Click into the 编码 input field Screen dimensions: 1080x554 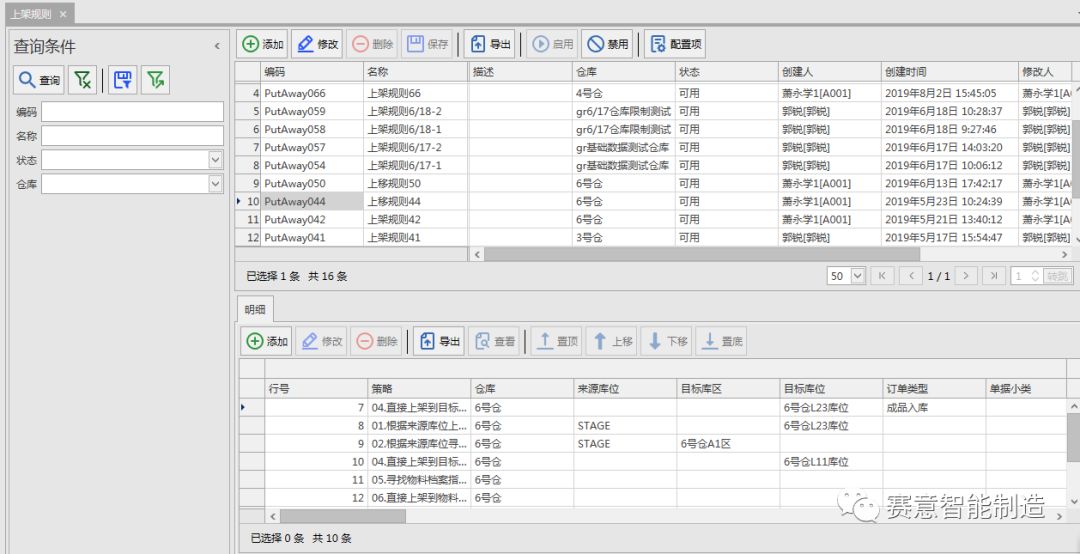[132, 112]
